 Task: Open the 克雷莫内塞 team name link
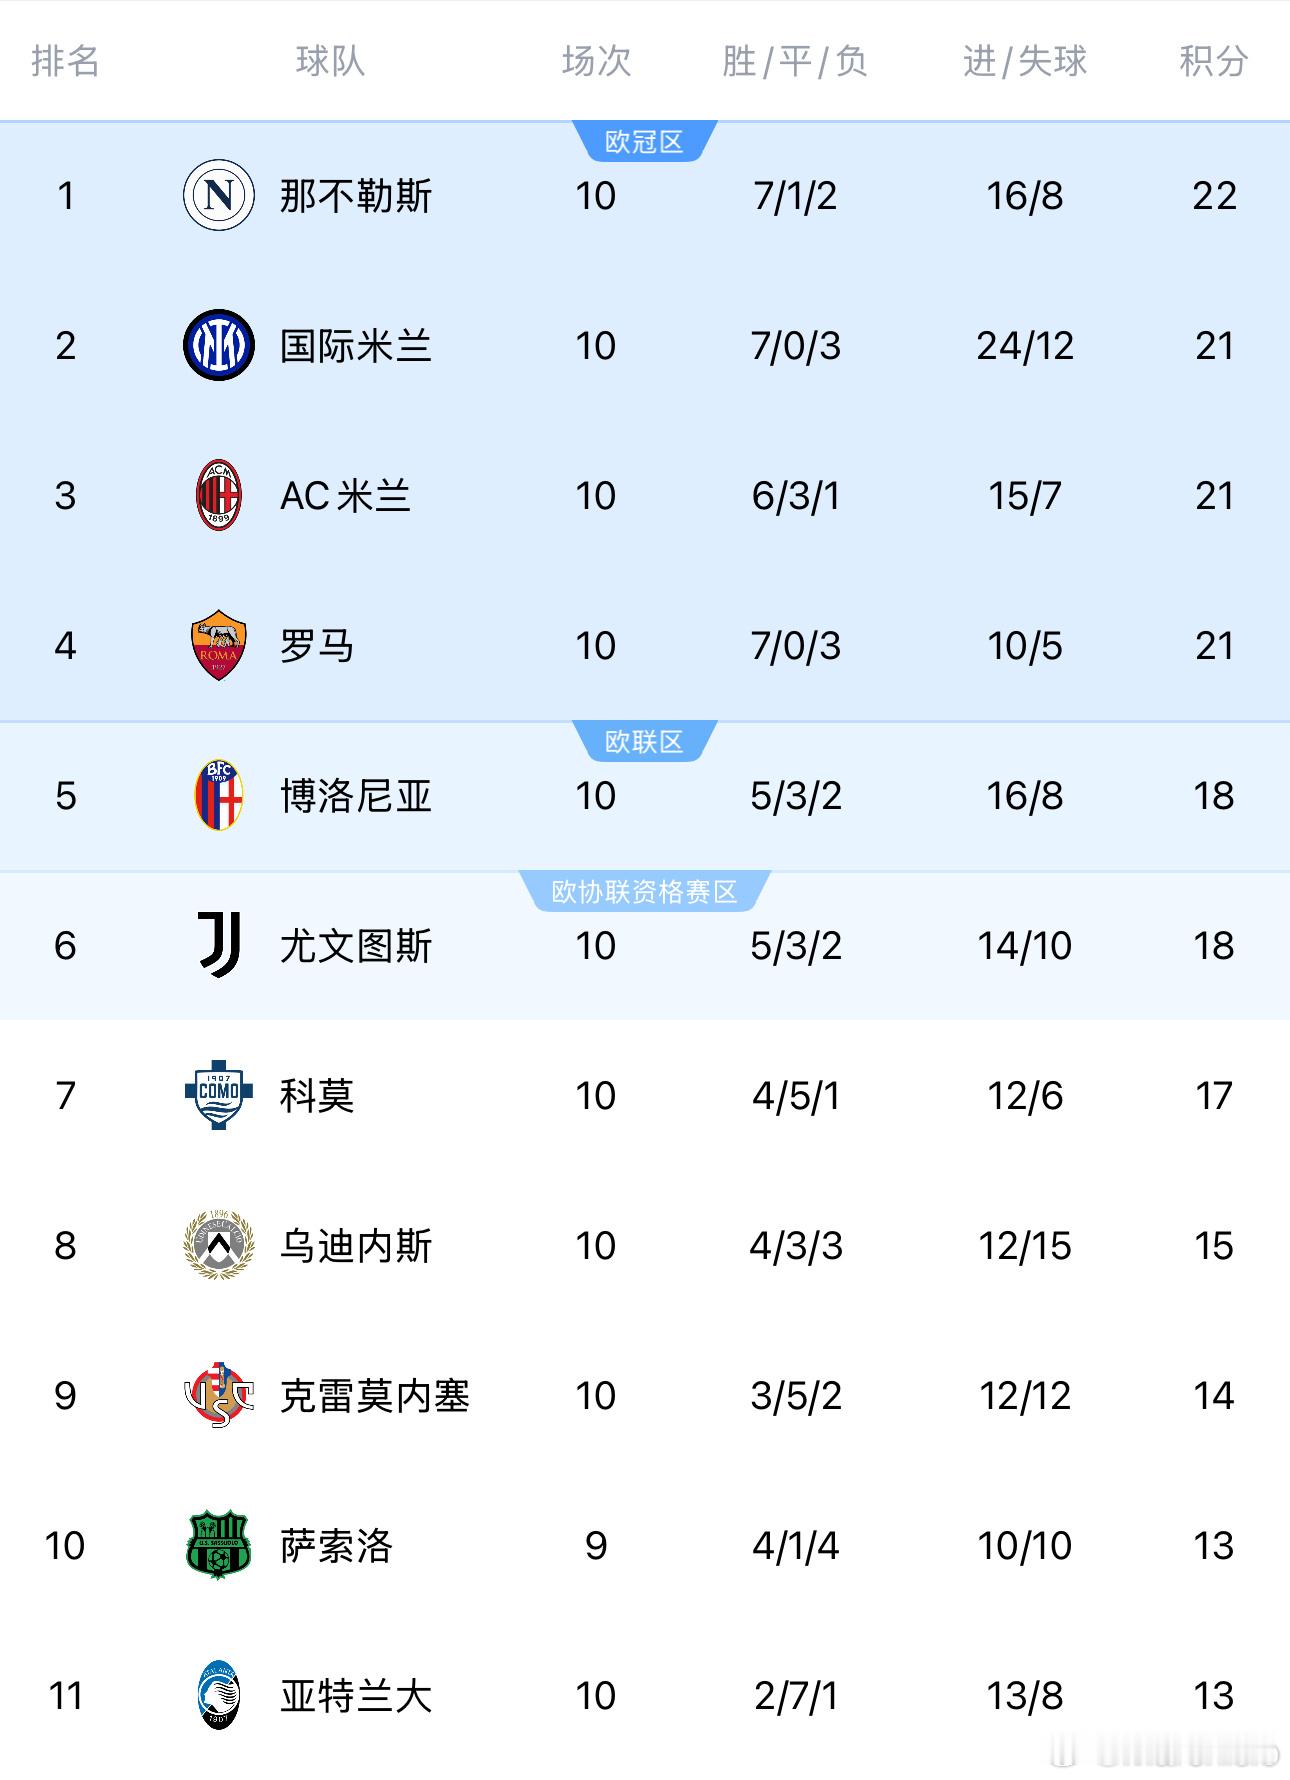[375, 1396]
